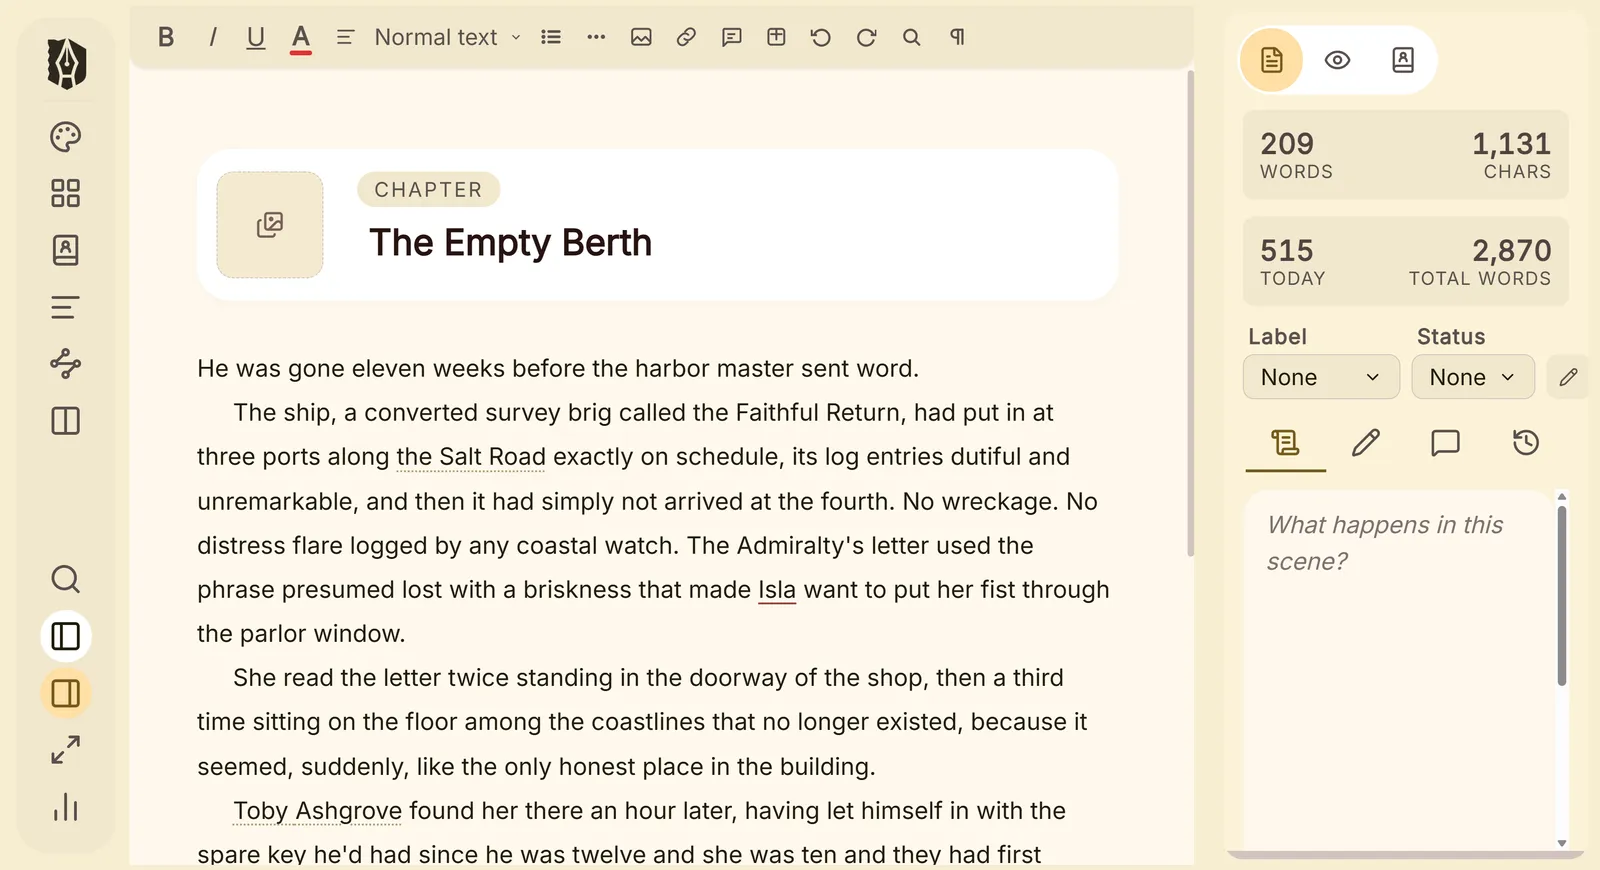1600x870 pixels.
Task: Open the grid dashboard view
Action: (x=66, y=193)
